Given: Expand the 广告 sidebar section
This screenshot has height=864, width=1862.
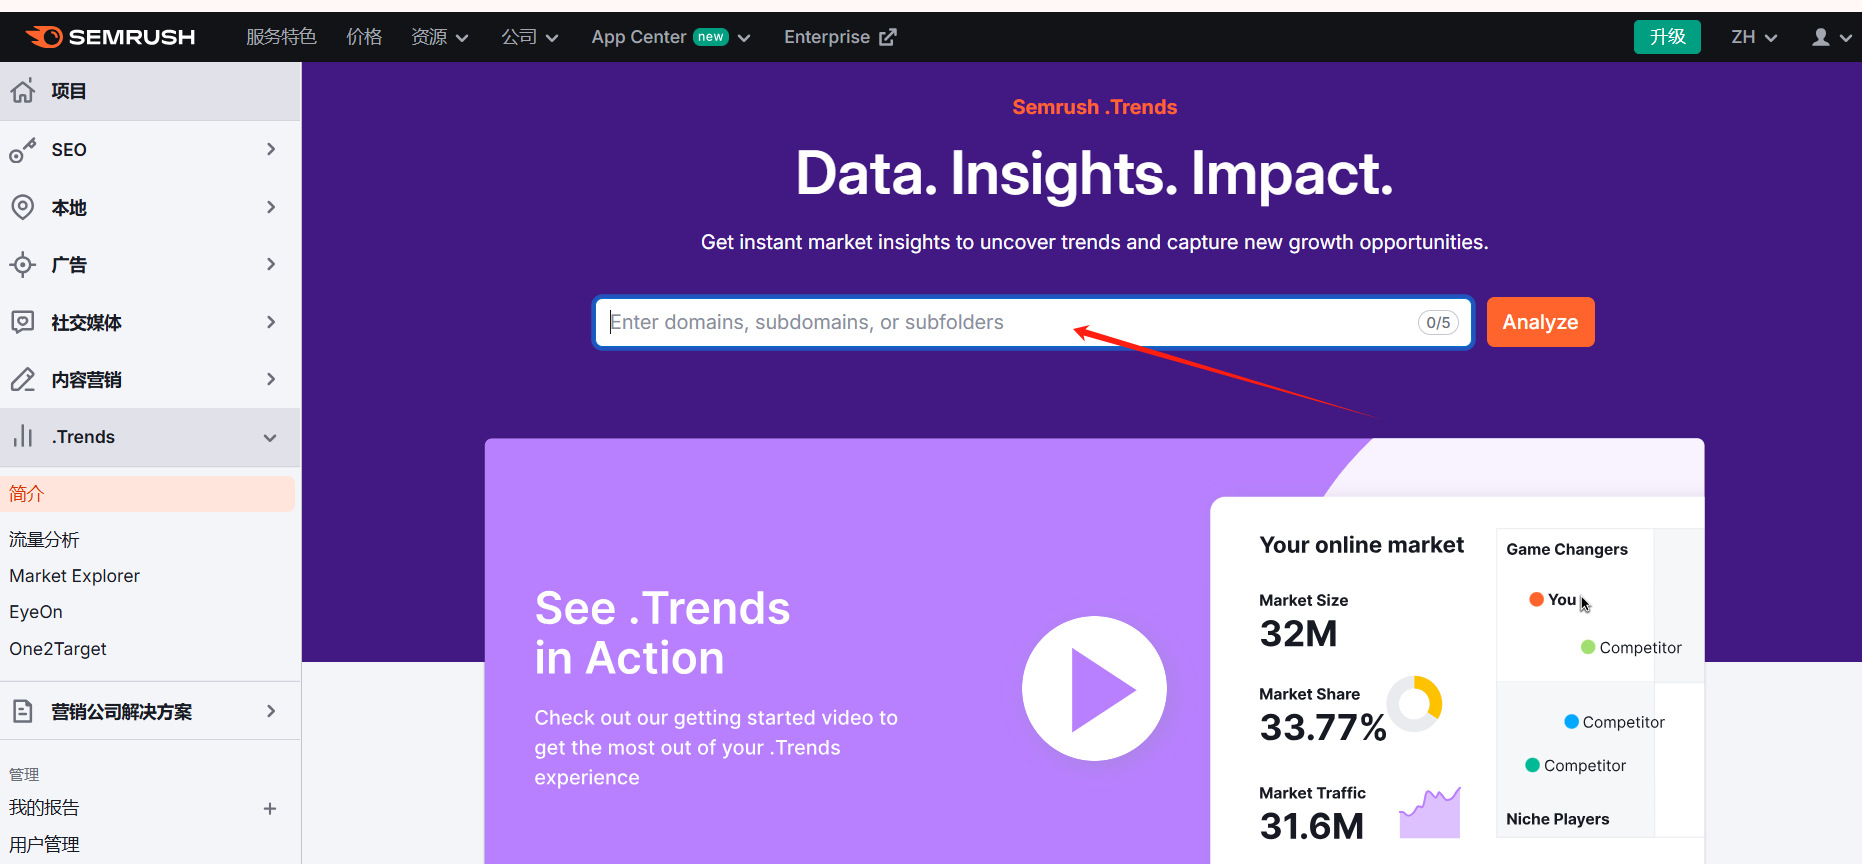Looking at the screenshot, I should pyautogui.click(x=271, y=264).
